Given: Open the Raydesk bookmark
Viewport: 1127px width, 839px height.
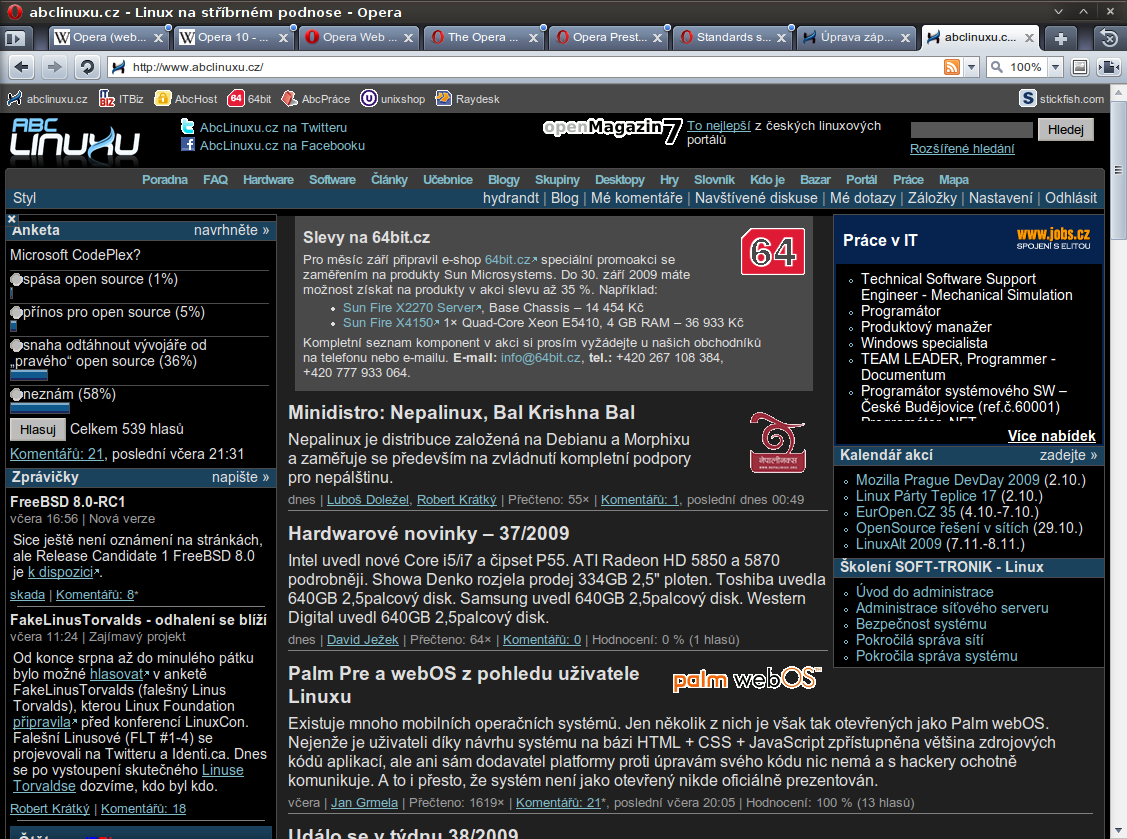Looking at the screenshot, I should pos(467,99).
